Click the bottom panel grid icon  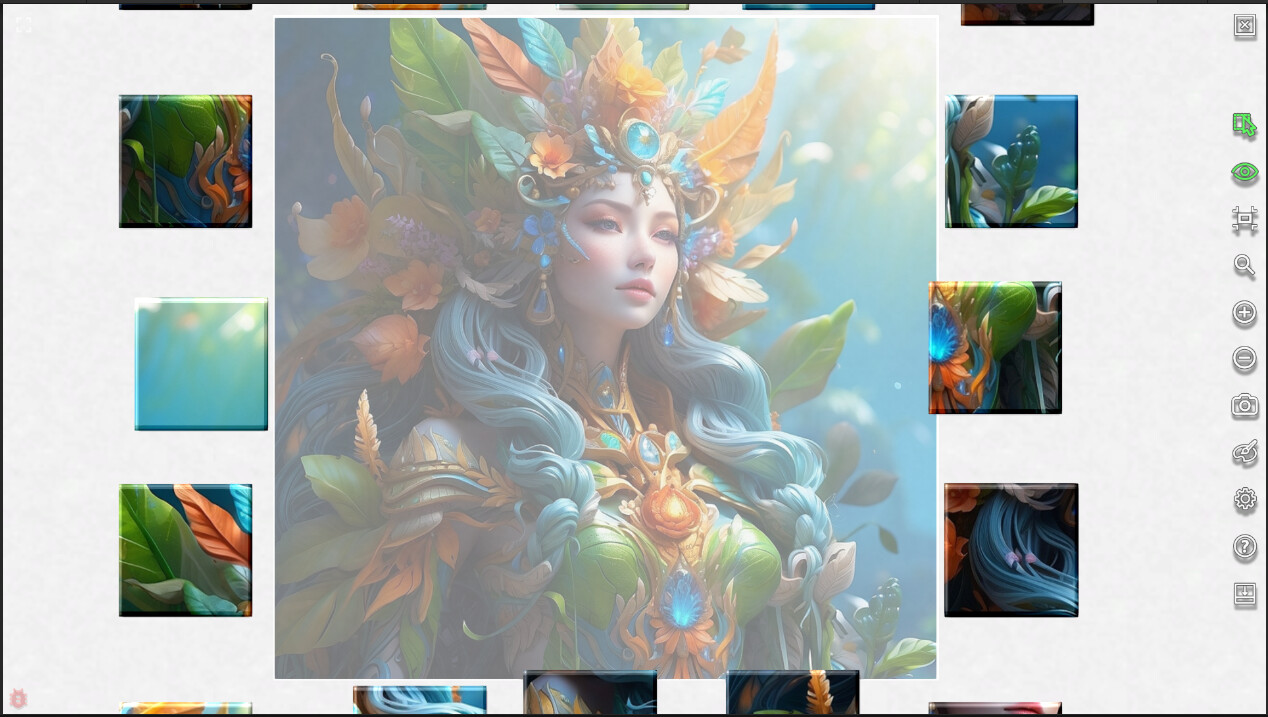point(1245,592)
